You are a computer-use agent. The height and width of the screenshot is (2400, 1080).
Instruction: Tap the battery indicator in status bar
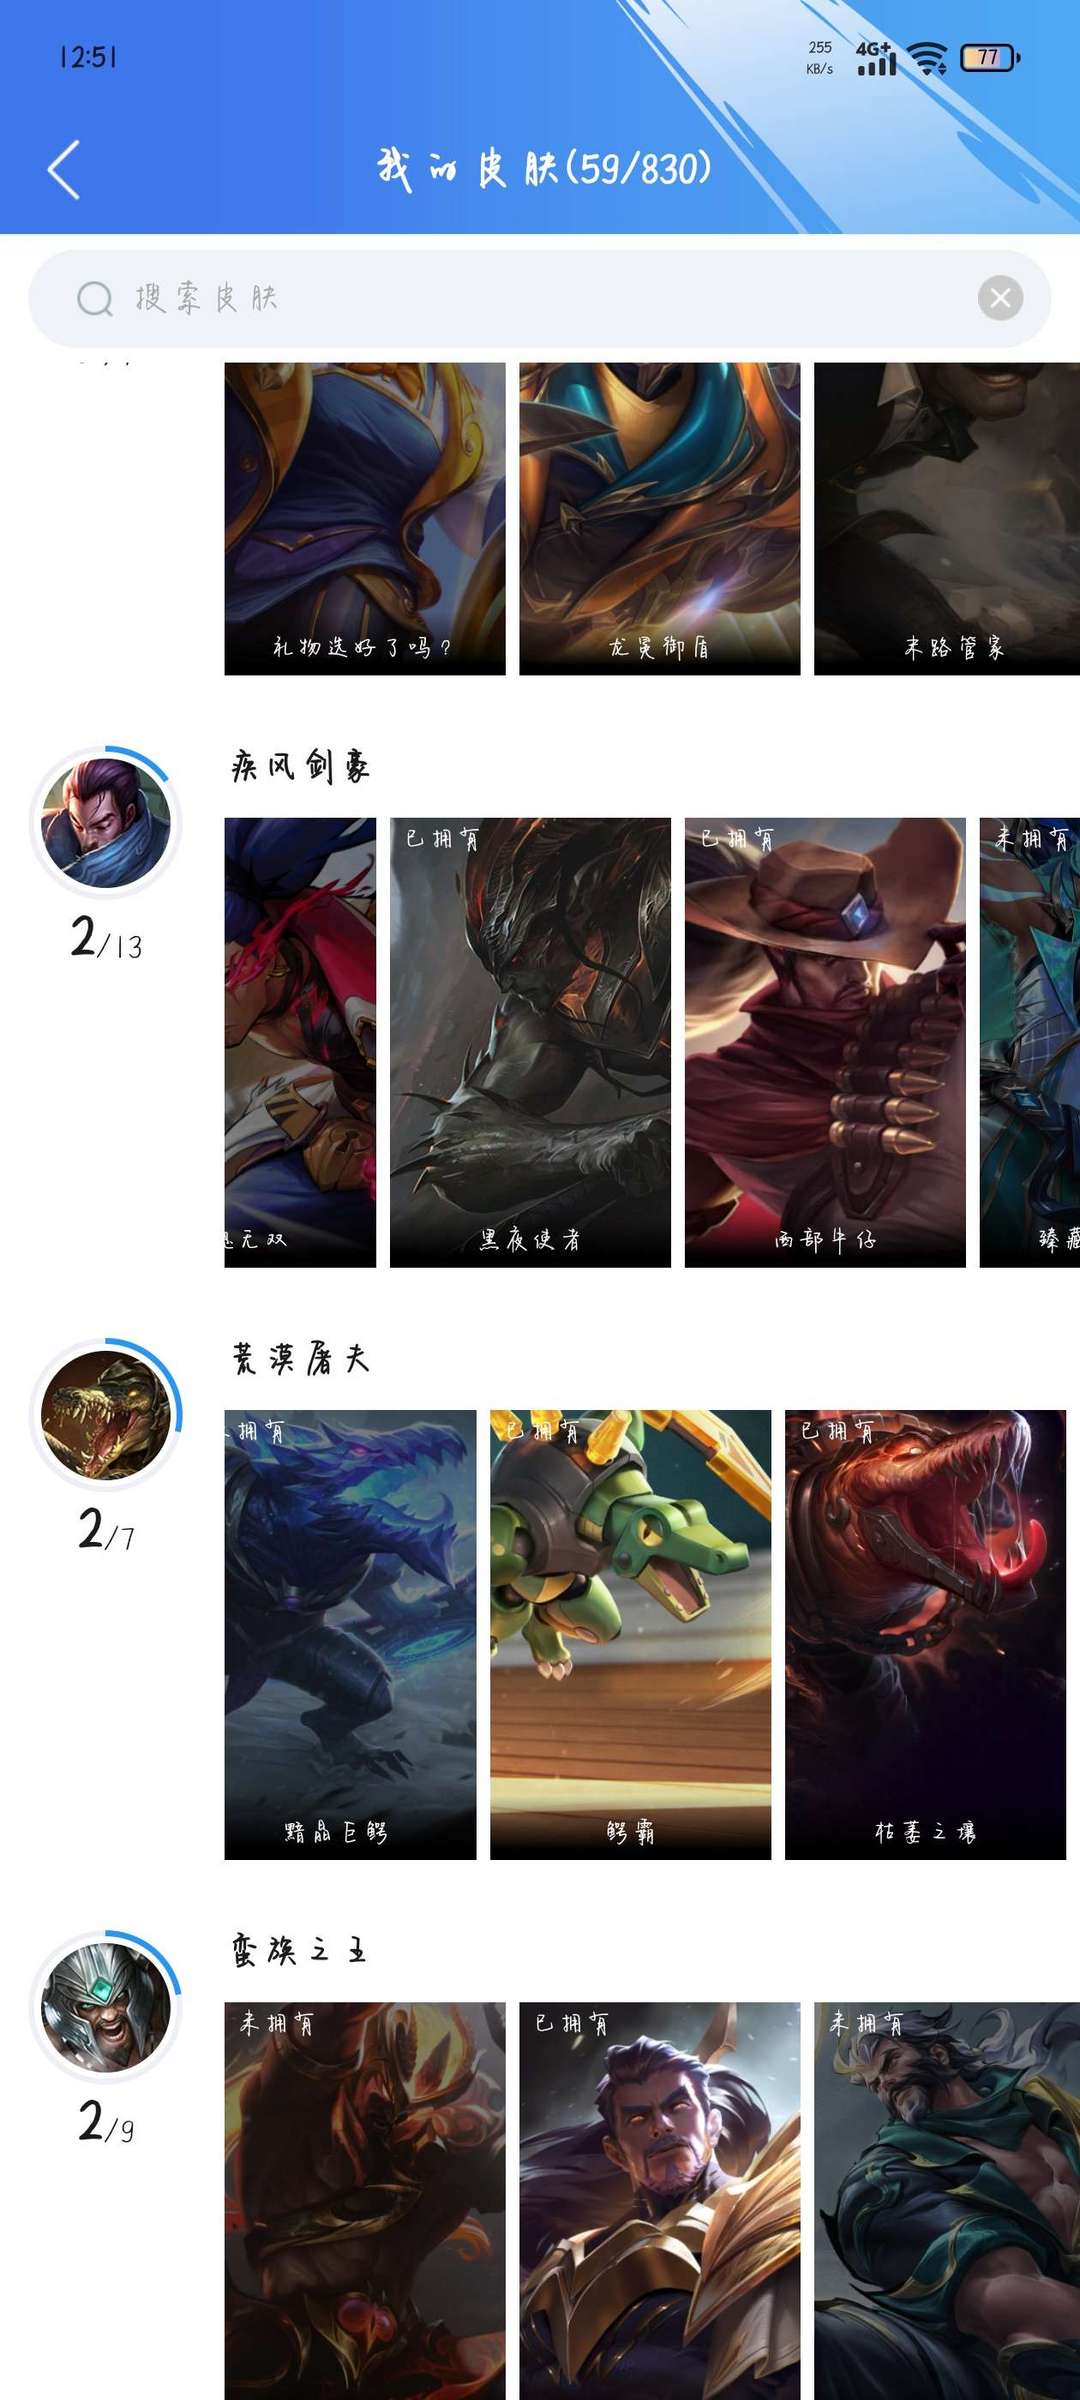tap(990, 58)
